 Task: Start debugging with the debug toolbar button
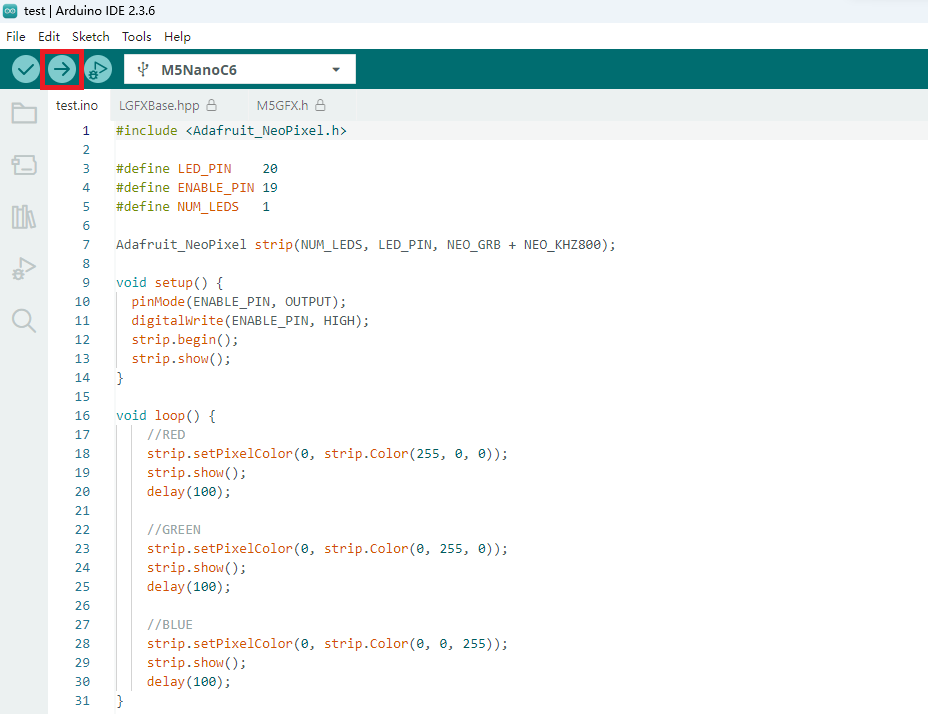(98, 69)
